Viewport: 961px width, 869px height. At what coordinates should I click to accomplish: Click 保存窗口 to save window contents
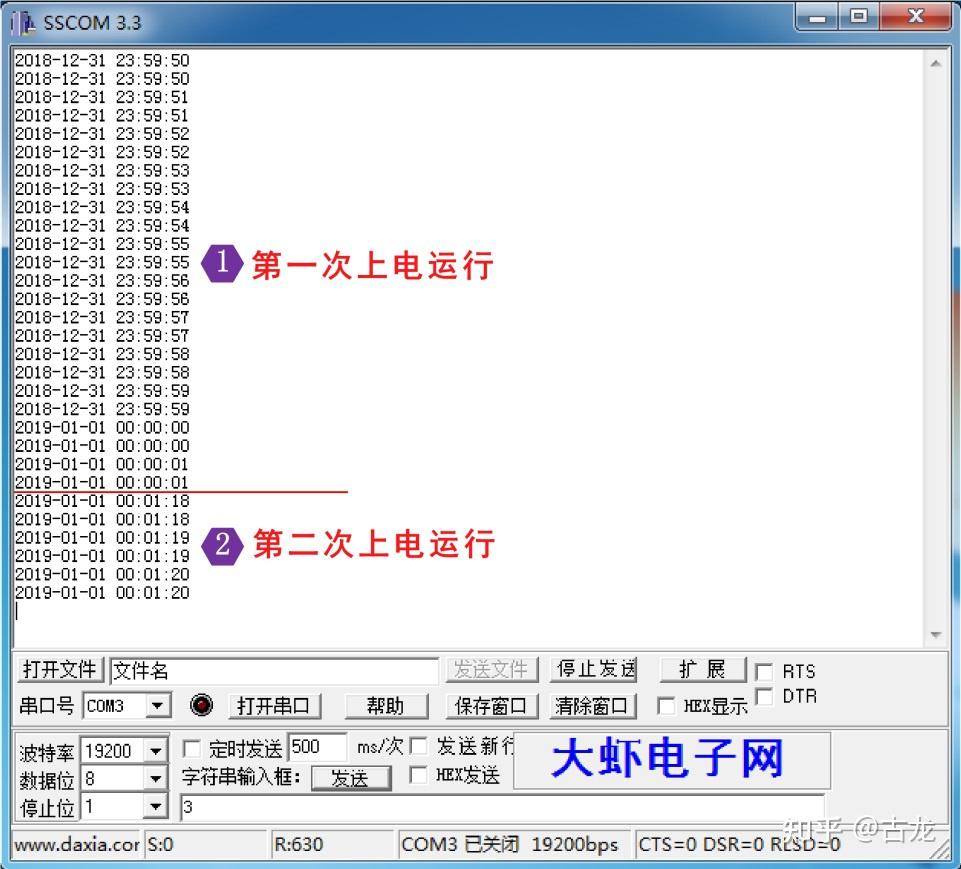pyautogui.click(x=491, y=705)
